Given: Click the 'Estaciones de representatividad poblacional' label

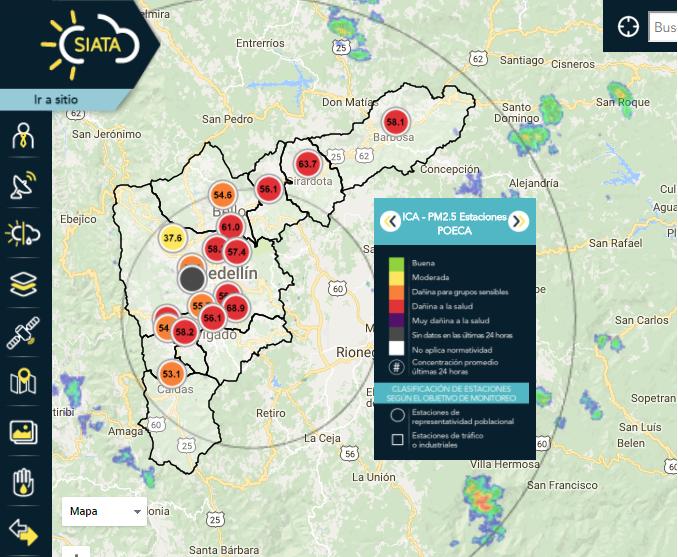Looking at the screenshot, I should 463,416.
